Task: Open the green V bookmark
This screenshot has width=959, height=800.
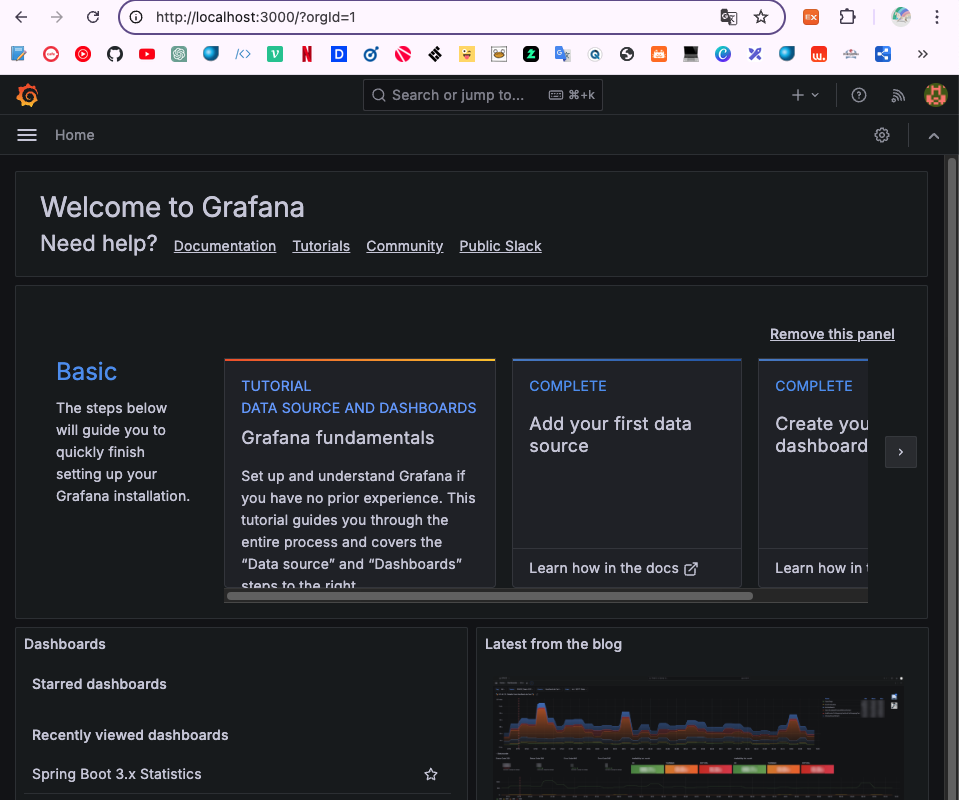Action: point(275,54)
